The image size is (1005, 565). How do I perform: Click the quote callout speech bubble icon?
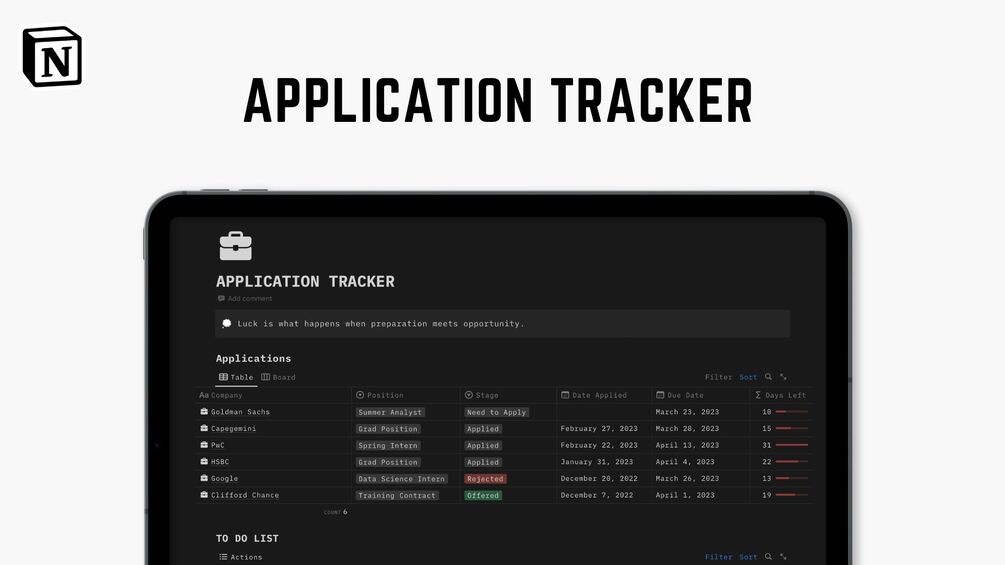click(x=226, y=323)
